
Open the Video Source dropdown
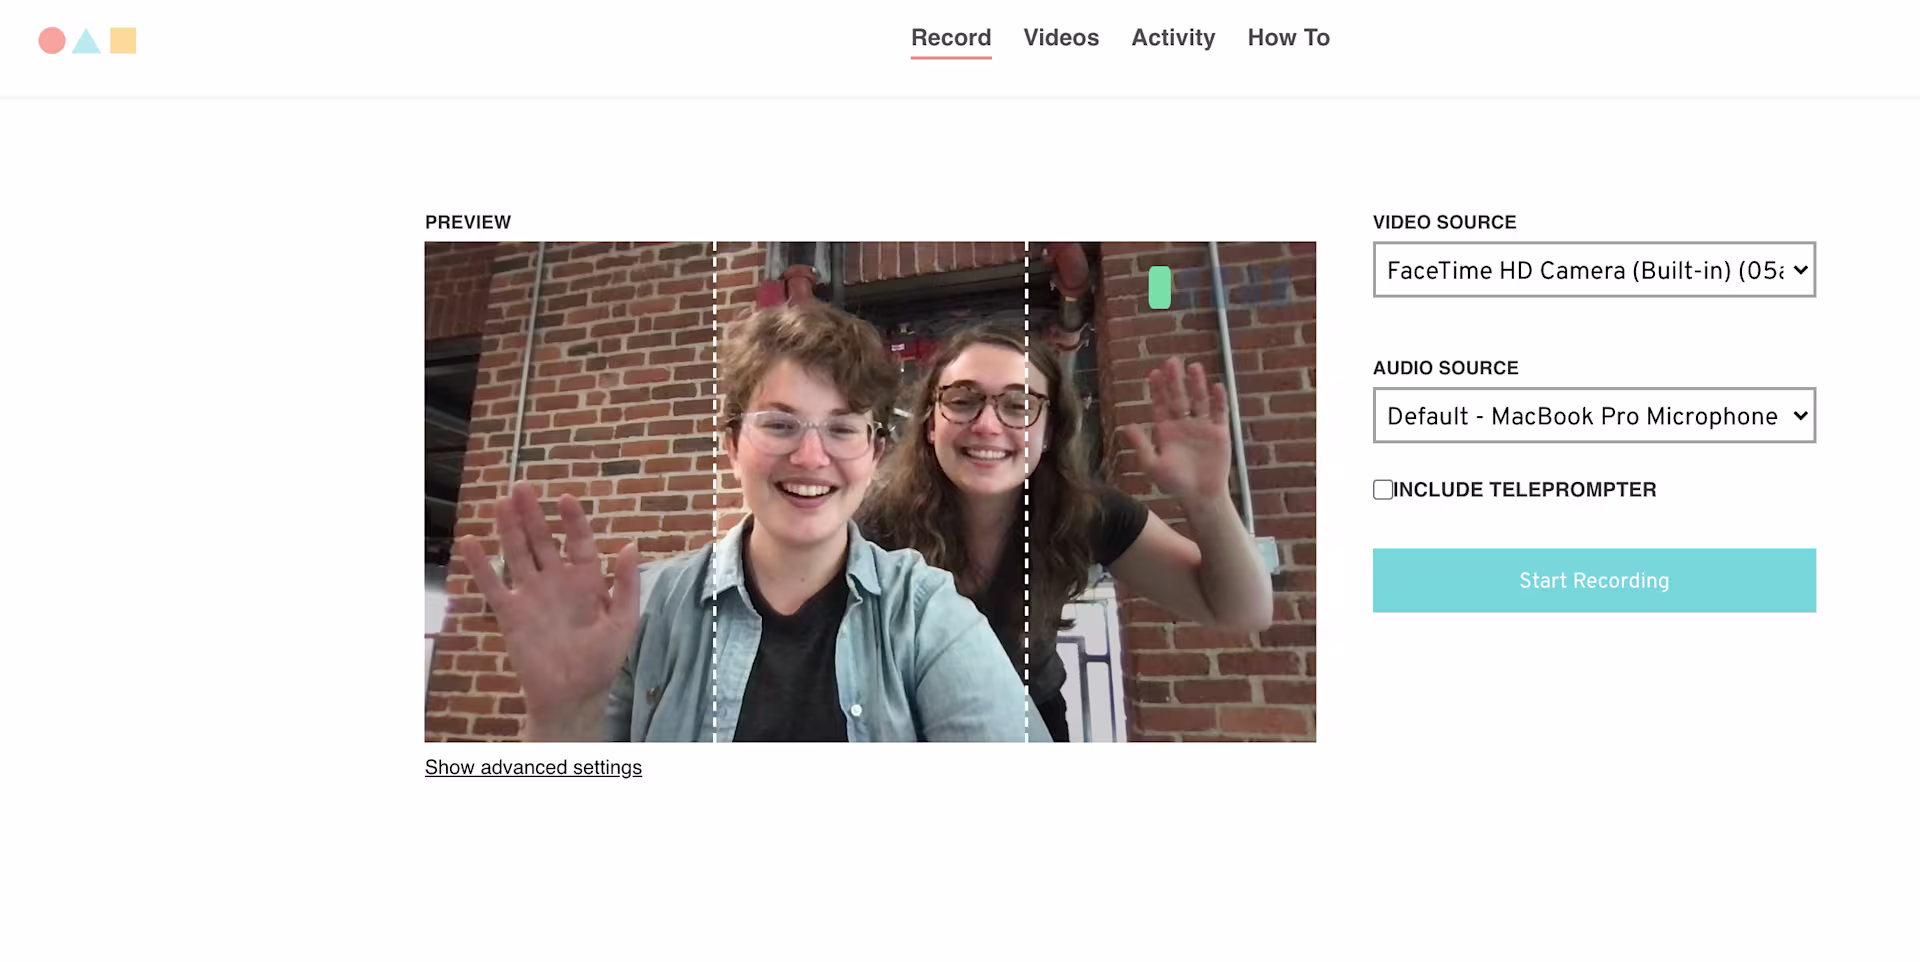click(1594, 270)
